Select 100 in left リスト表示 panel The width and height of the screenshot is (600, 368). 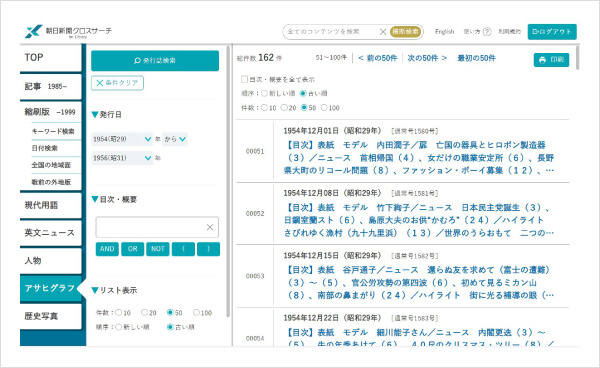coord(196,313)
